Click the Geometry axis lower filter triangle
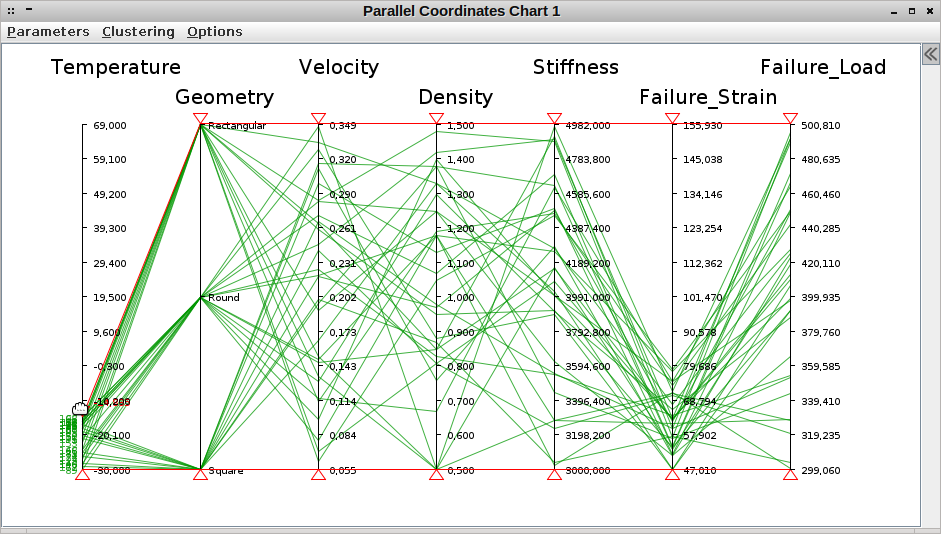Viewport: 941px width, 534px height. coord(200,475)
